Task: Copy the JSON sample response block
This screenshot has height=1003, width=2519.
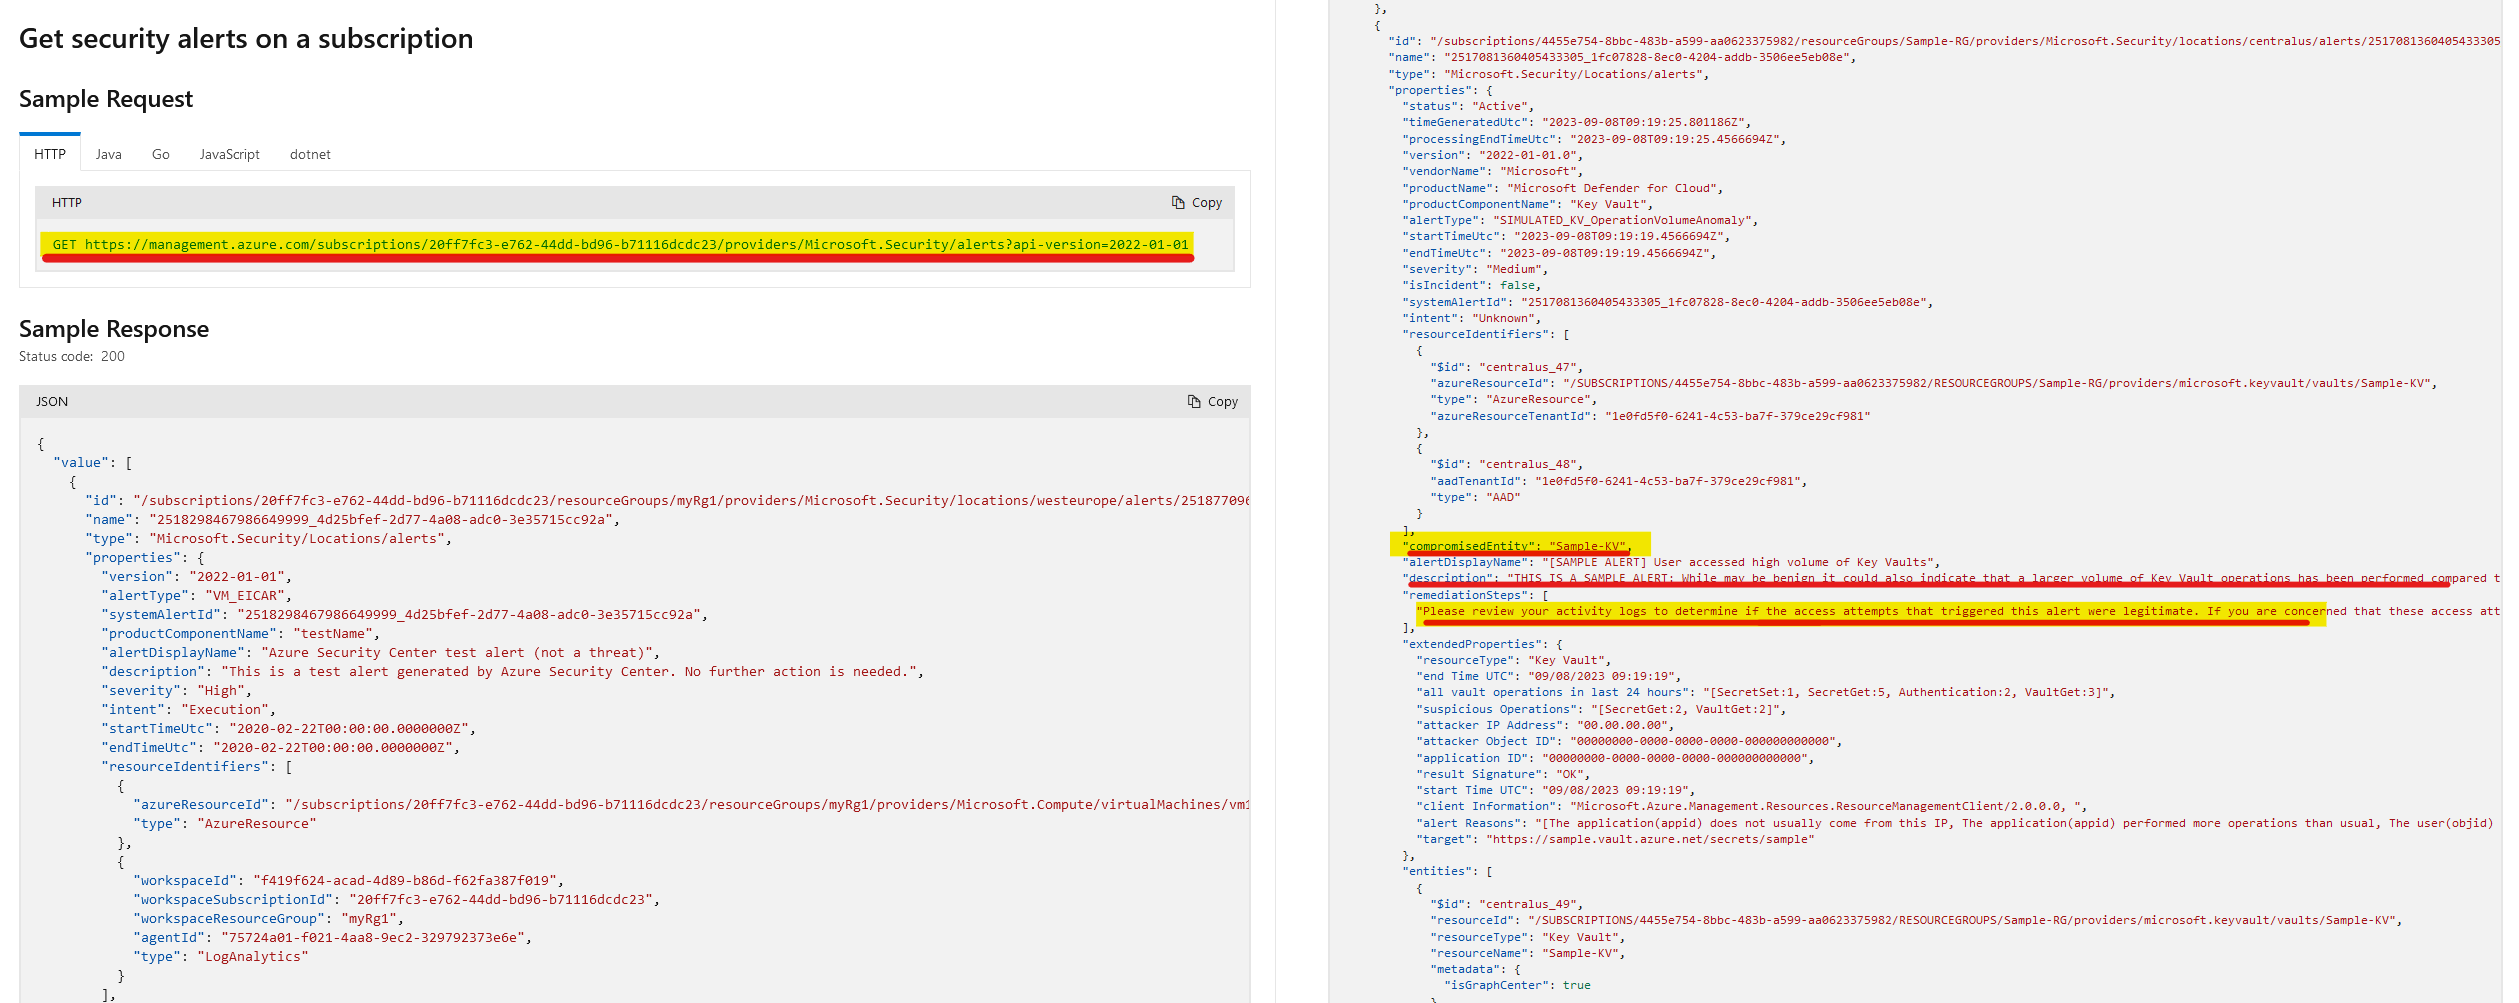Action: tap(1212, 401)
